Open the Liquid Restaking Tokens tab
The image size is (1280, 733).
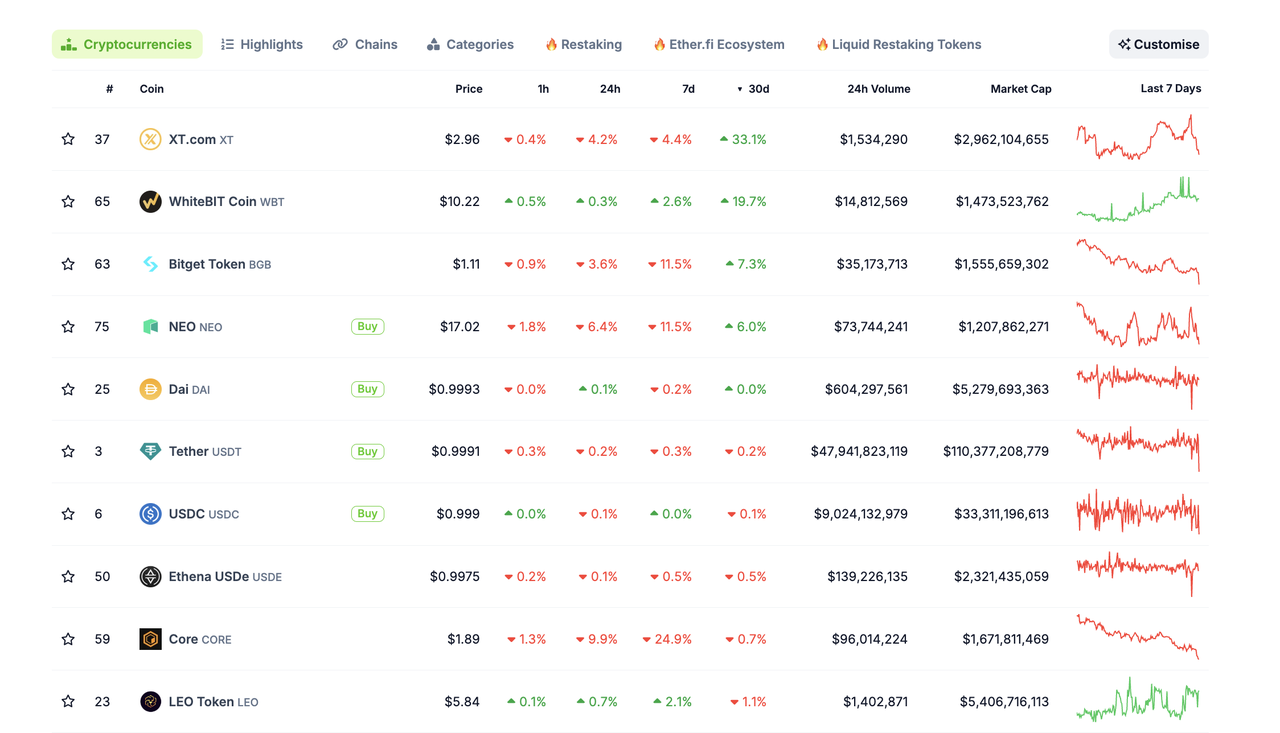coord(898,44)
